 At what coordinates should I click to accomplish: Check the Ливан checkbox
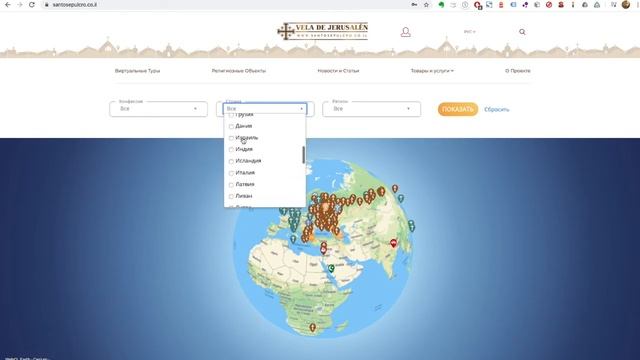coord(231,196)
